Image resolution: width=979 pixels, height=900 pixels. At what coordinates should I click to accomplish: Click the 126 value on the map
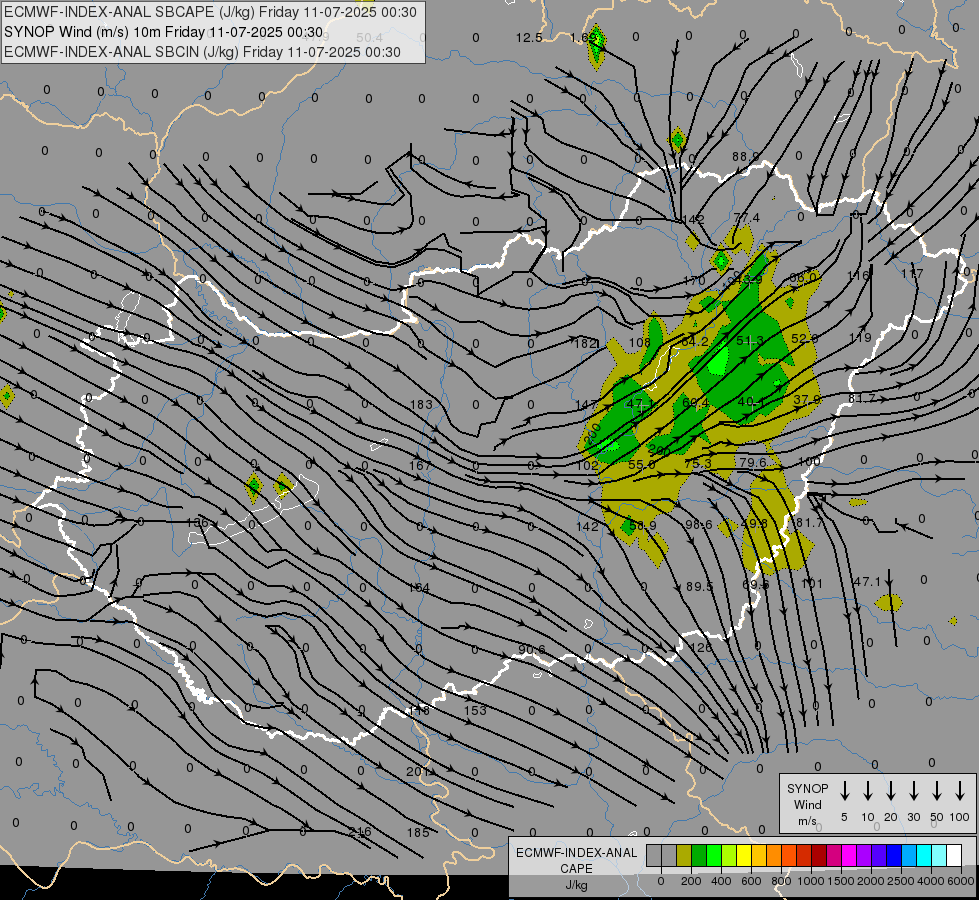click(x=701, y=648)
